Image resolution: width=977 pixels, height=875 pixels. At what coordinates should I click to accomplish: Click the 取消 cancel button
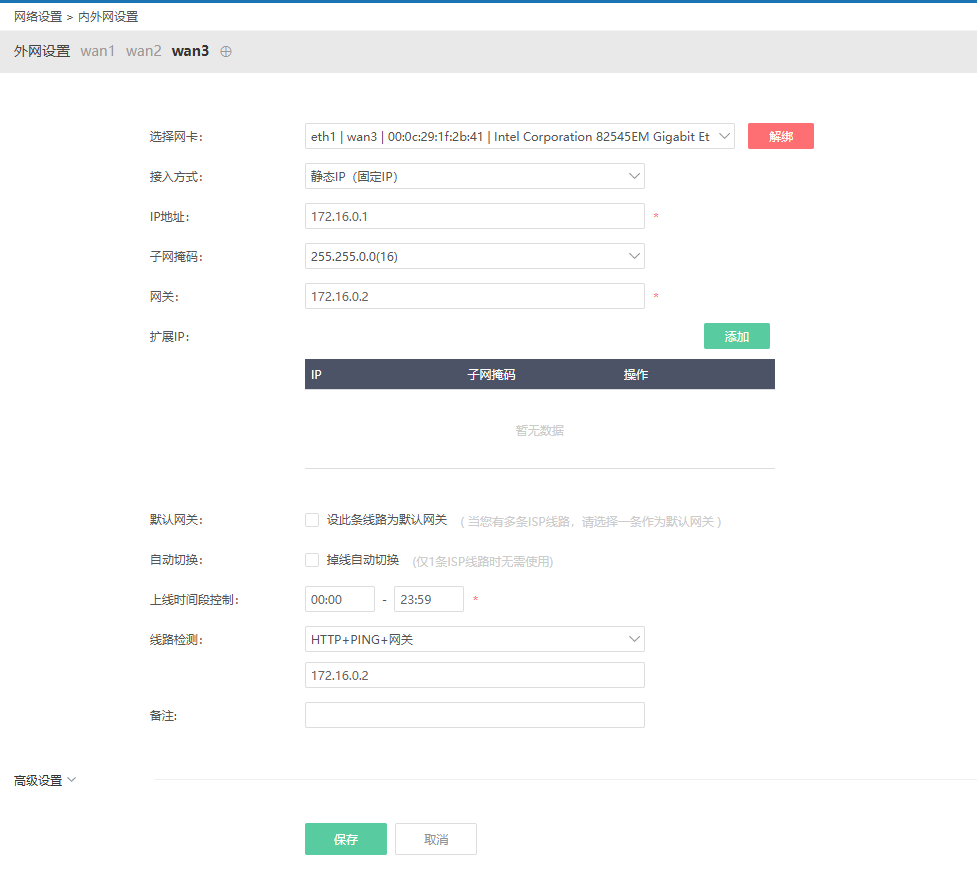(435, 840)
